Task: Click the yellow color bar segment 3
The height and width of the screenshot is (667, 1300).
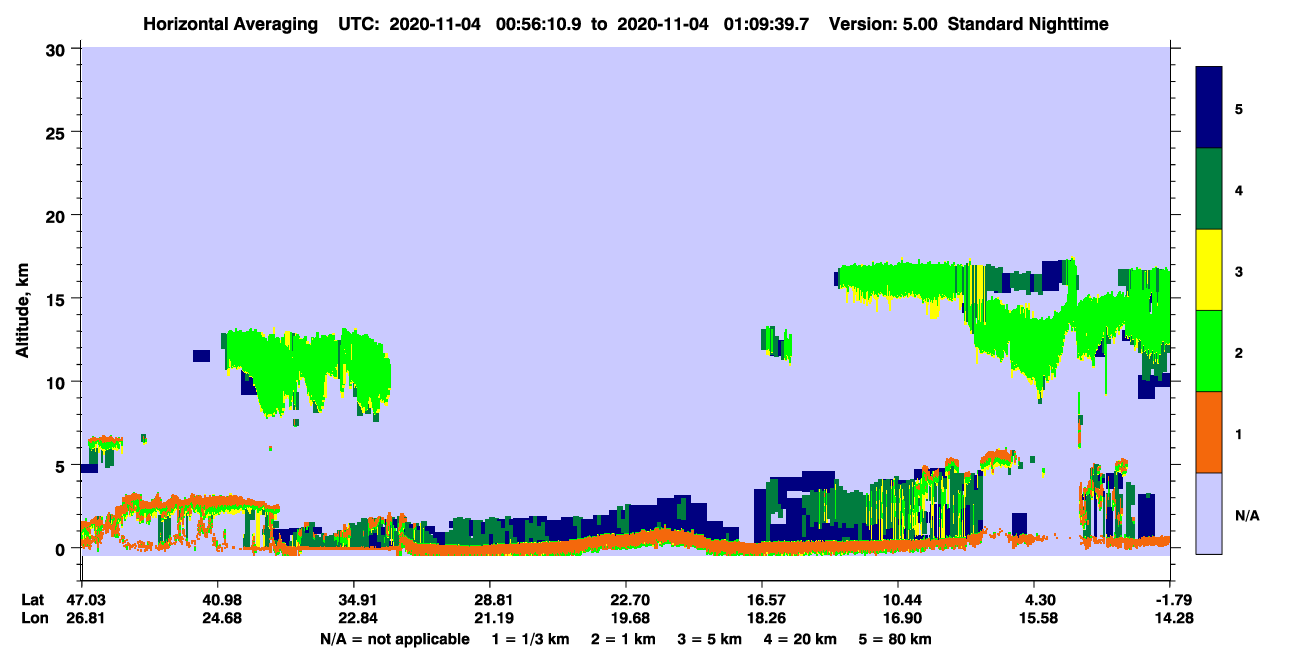Action: click(x=1209, y=270)
